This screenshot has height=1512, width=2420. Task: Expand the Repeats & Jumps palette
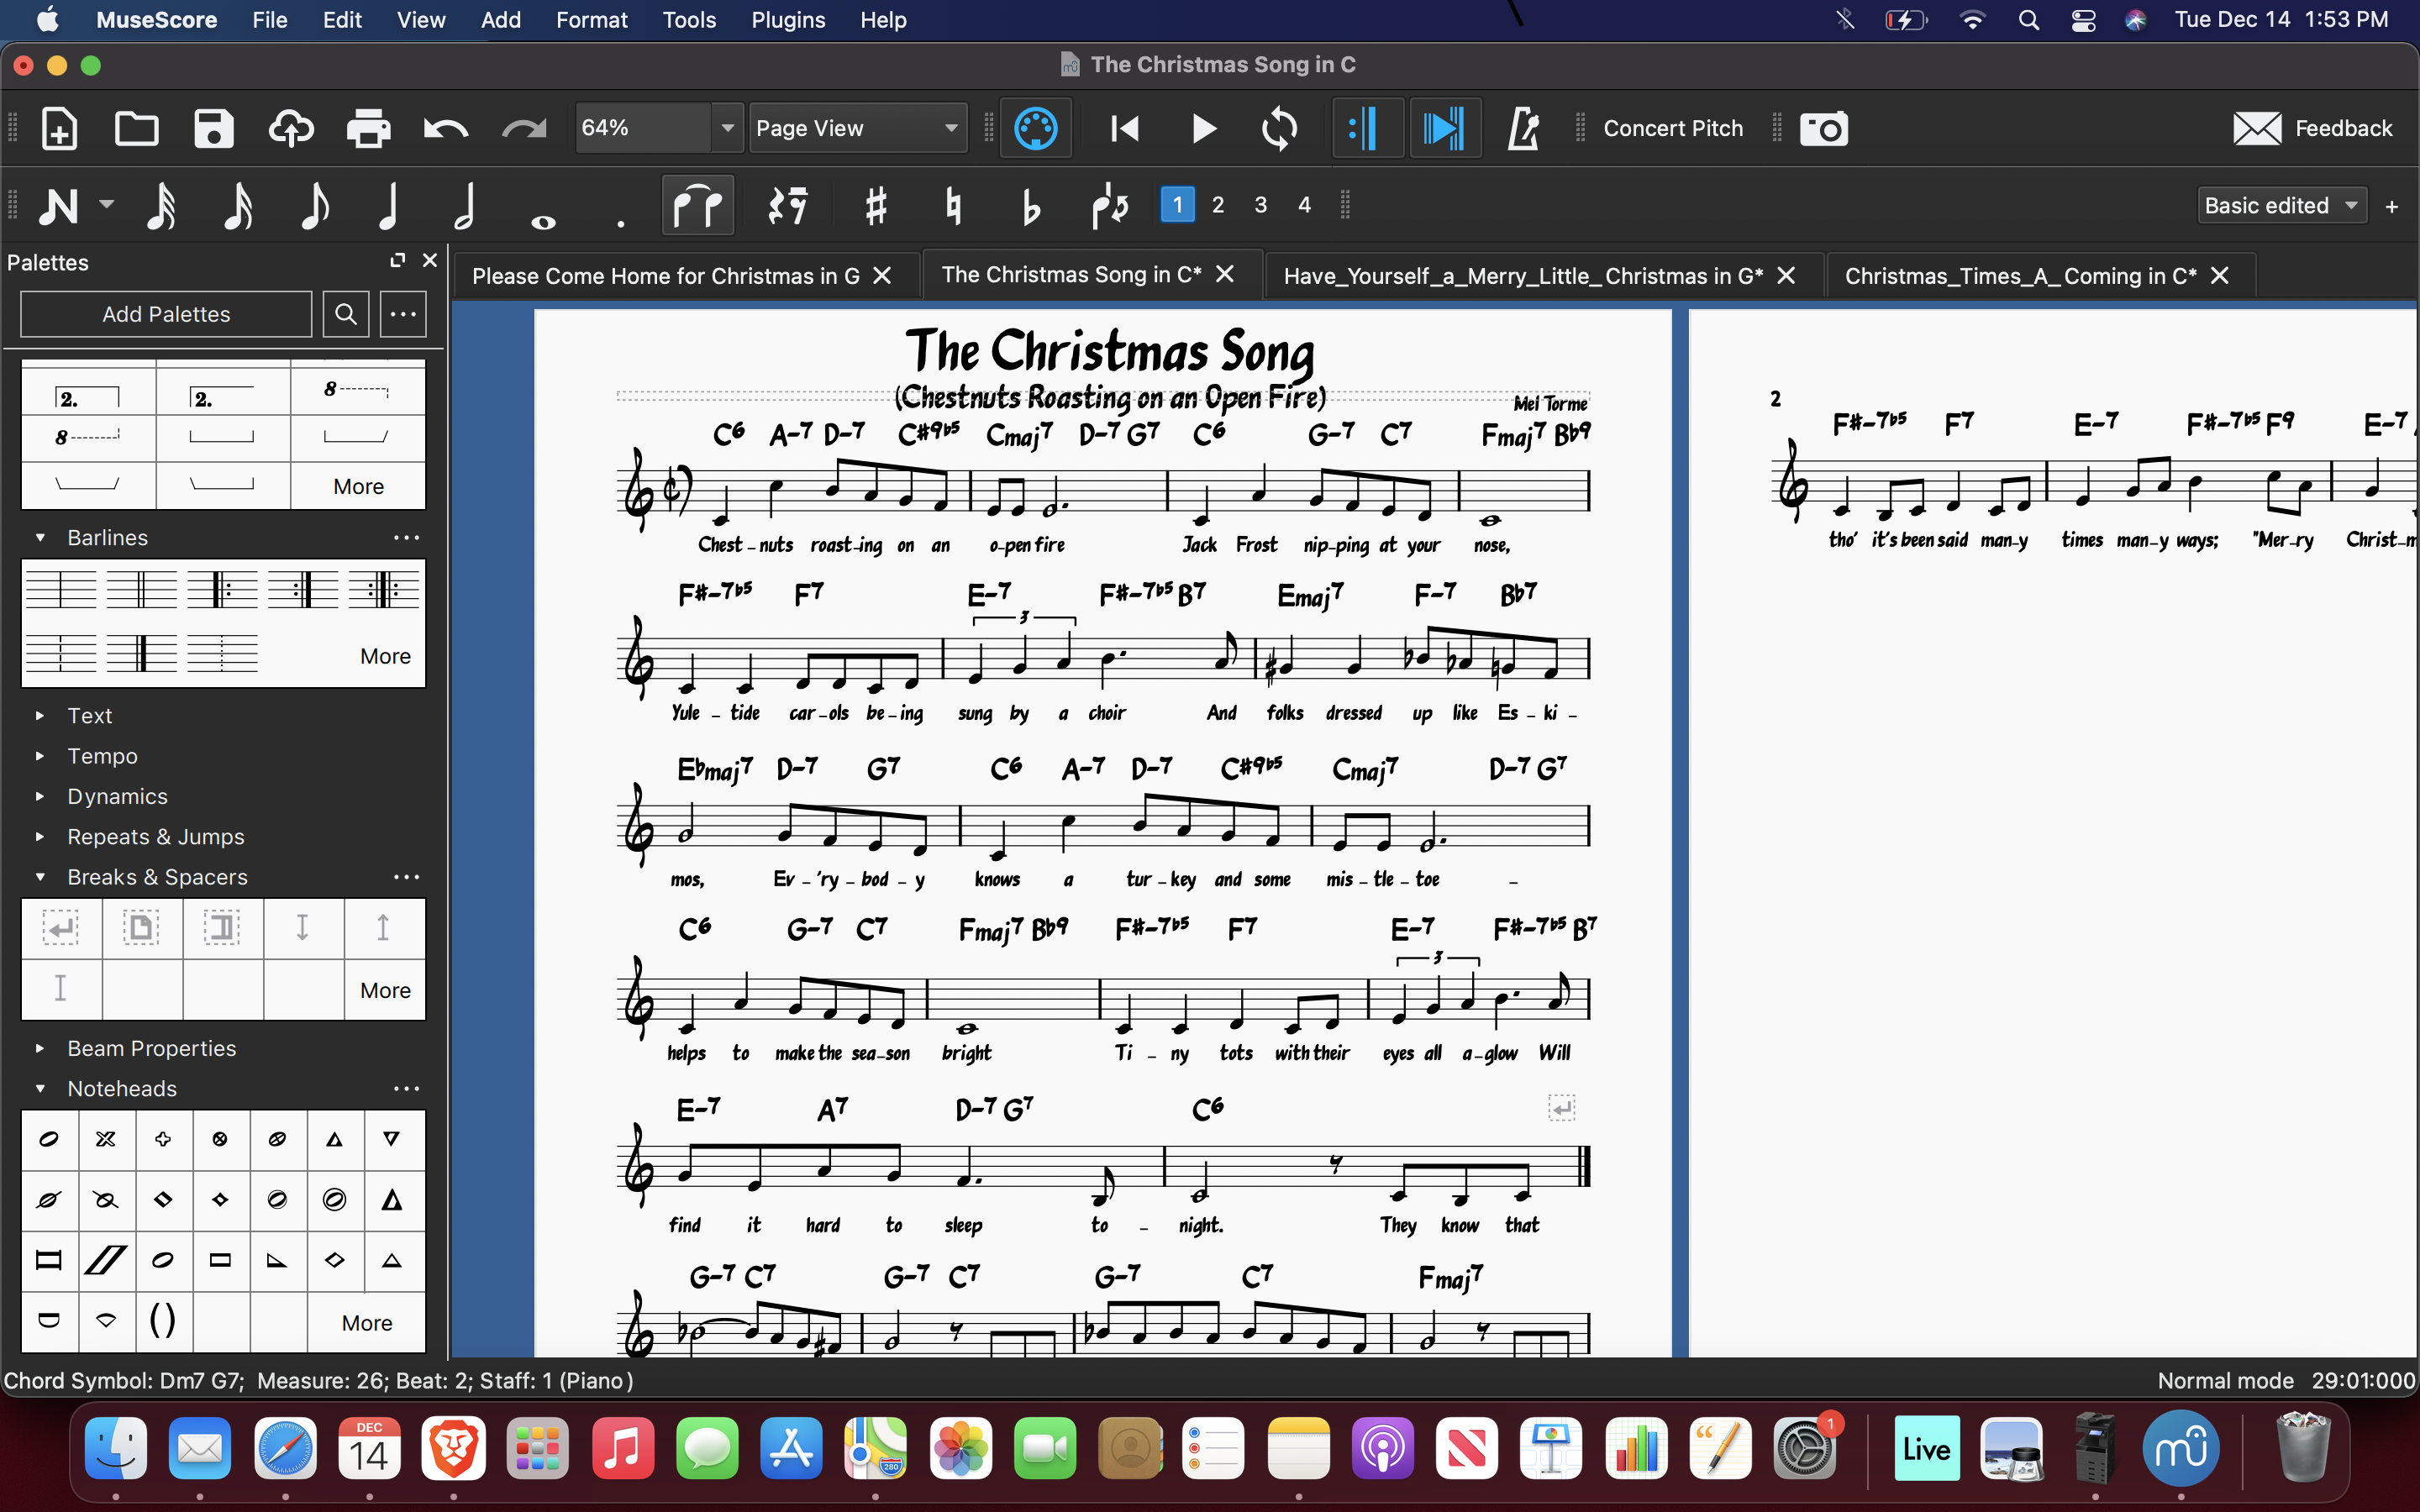click(40, 837)
